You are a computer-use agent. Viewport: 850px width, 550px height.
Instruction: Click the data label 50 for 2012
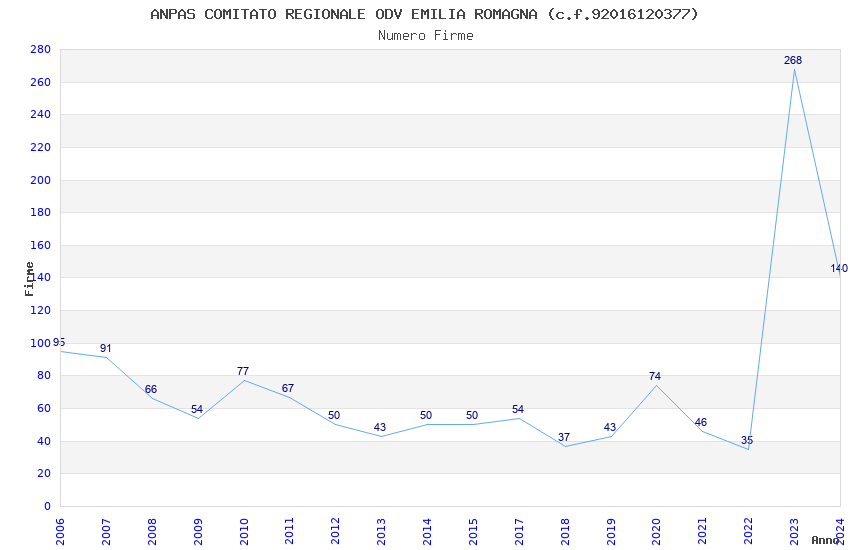(334, 415)
